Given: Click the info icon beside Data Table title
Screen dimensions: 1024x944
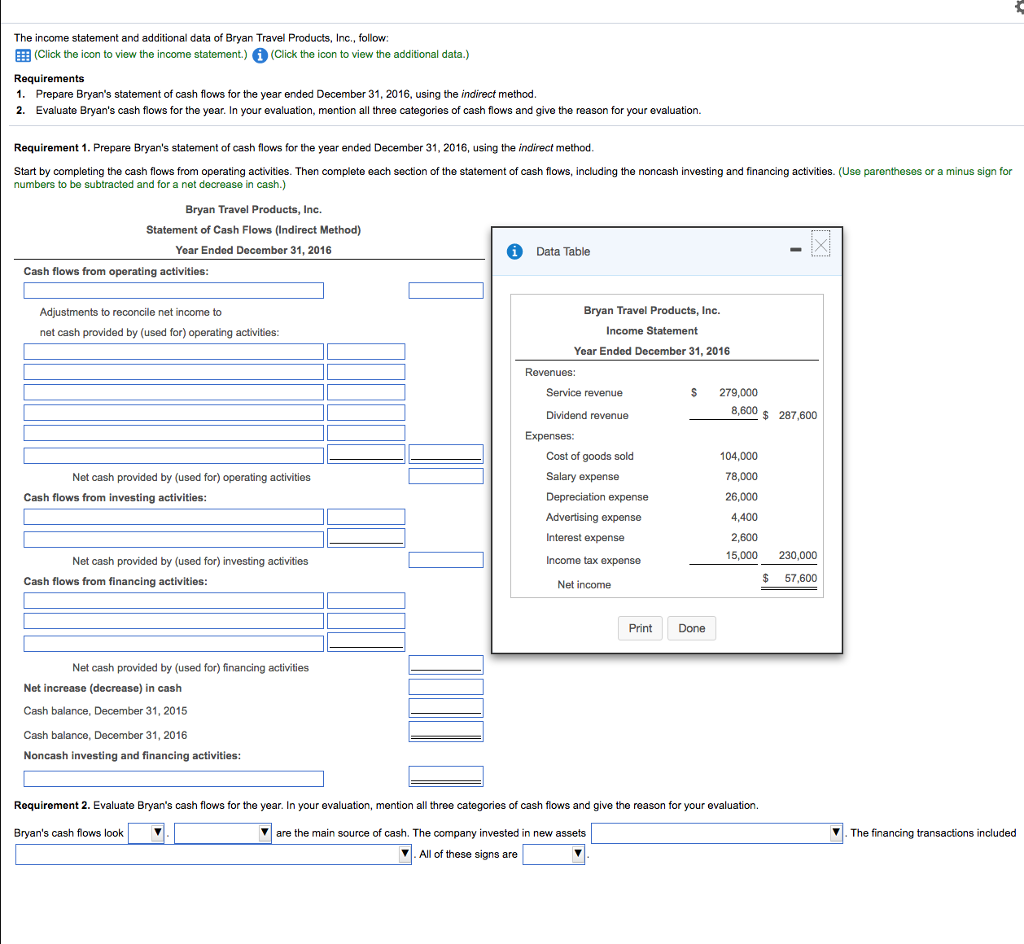Looking at the screenshot, I should tap(515, 251).
